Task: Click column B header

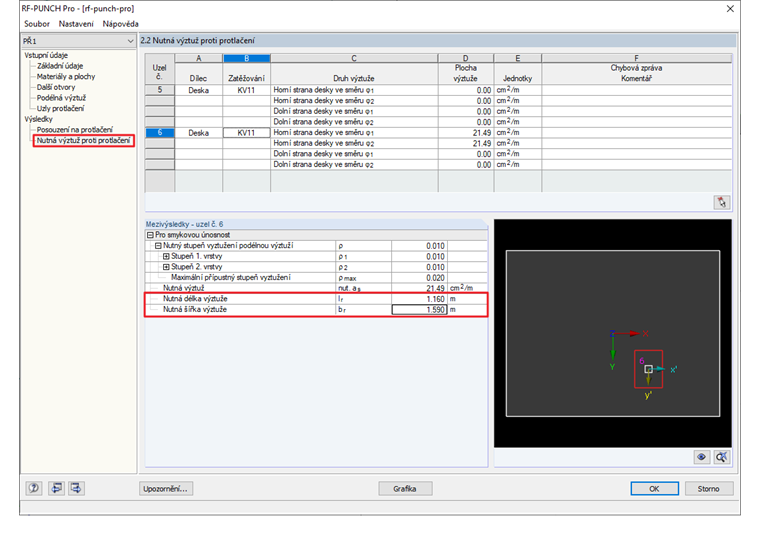Action: point(247,58)
